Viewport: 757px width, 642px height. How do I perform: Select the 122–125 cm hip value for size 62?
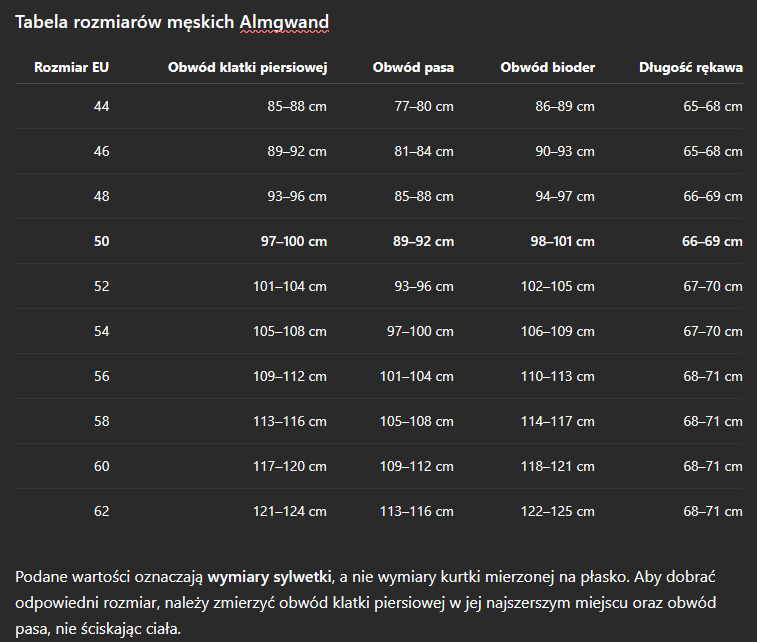558,511
